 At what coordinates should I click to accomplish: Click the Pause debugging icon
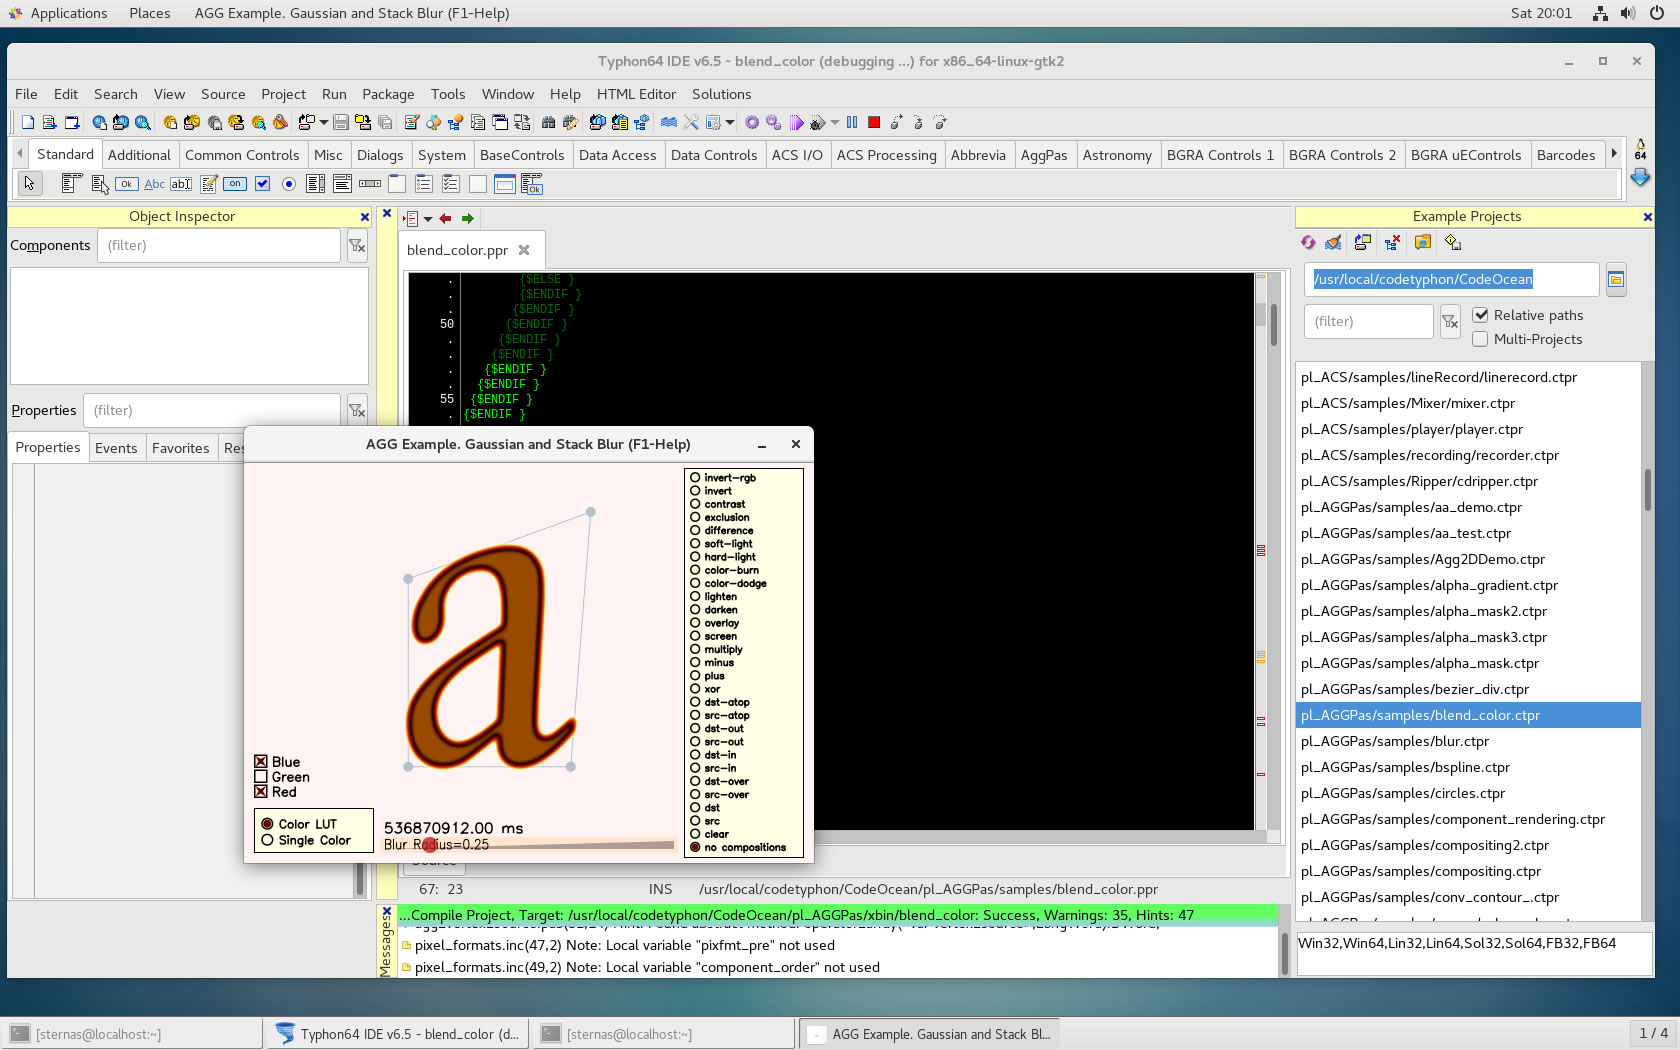[852, 122]
